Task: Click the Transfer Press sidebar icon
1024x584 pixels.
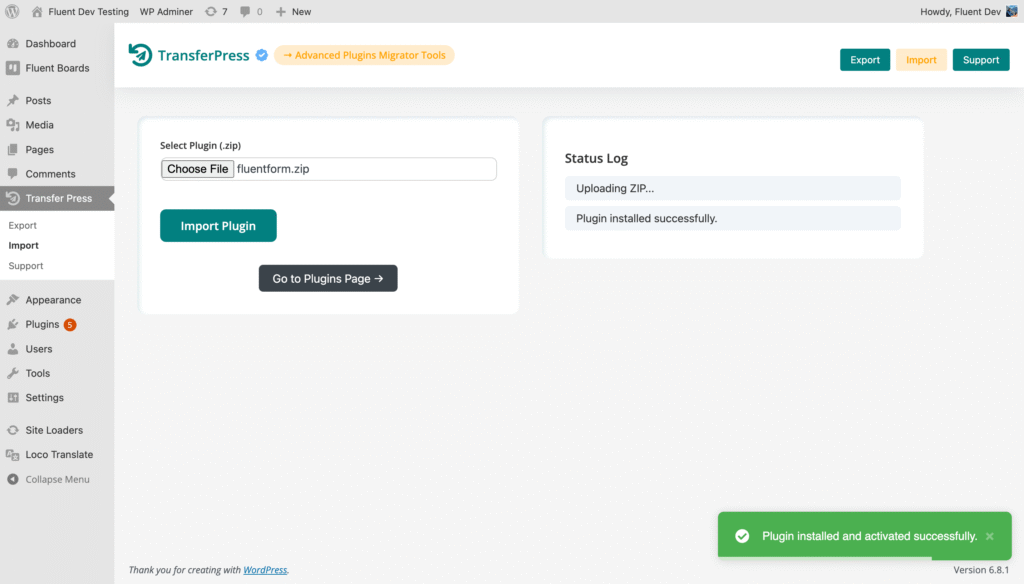Action: coord(13,198)
